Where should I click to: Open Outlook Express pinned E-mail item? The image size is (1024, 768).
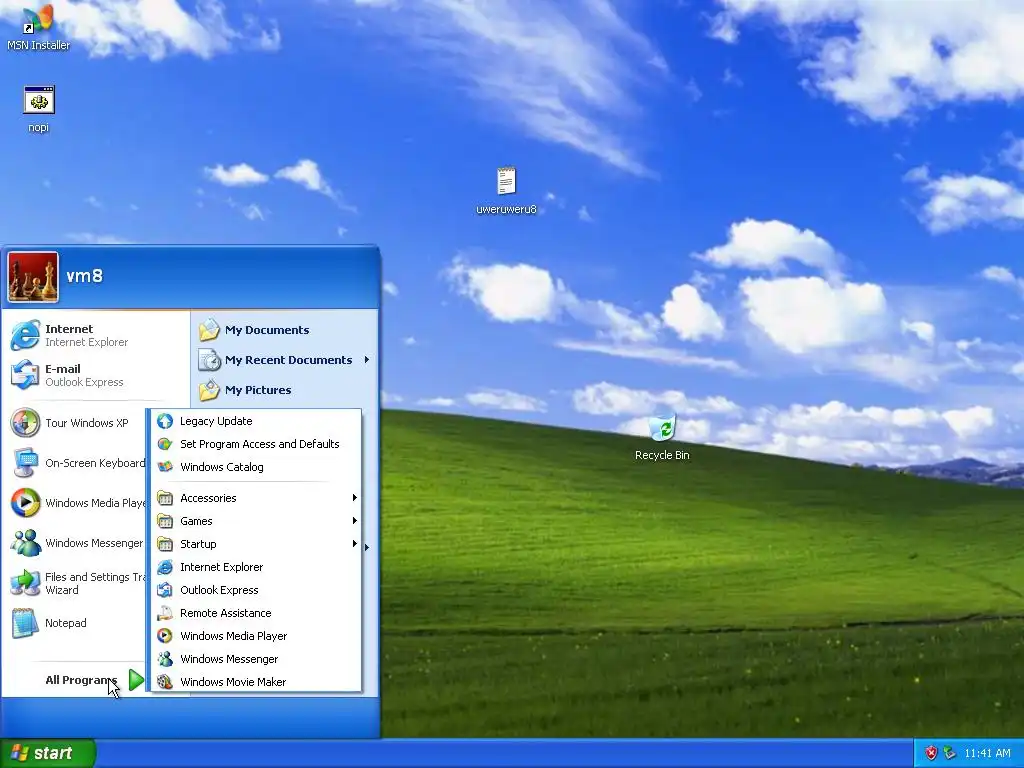[95, 375]
